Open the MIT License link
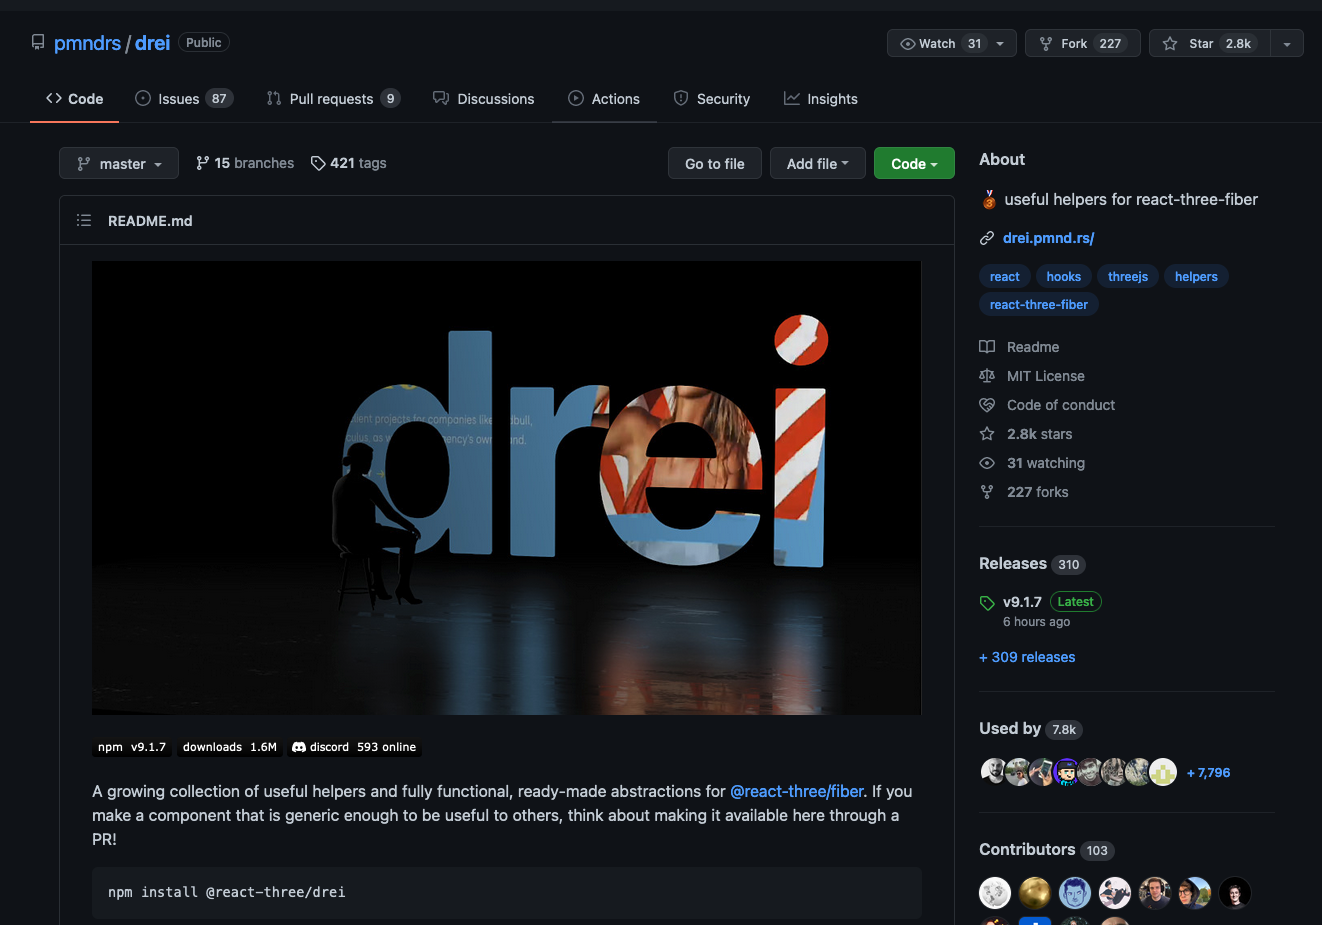The width and height of the screenshot is (1322, 925). (1046, 376)
